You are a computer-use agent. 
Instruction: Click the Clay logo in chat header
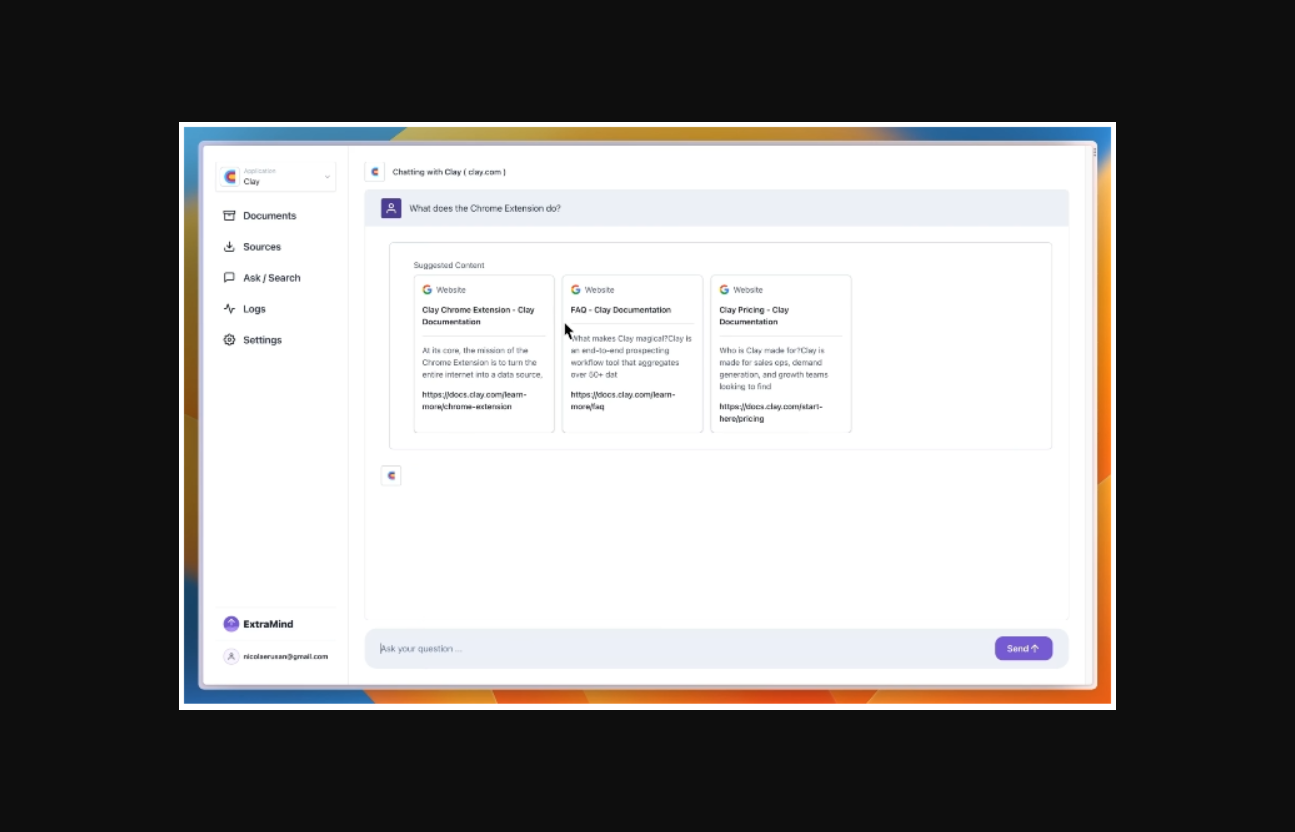coord(375,172)
